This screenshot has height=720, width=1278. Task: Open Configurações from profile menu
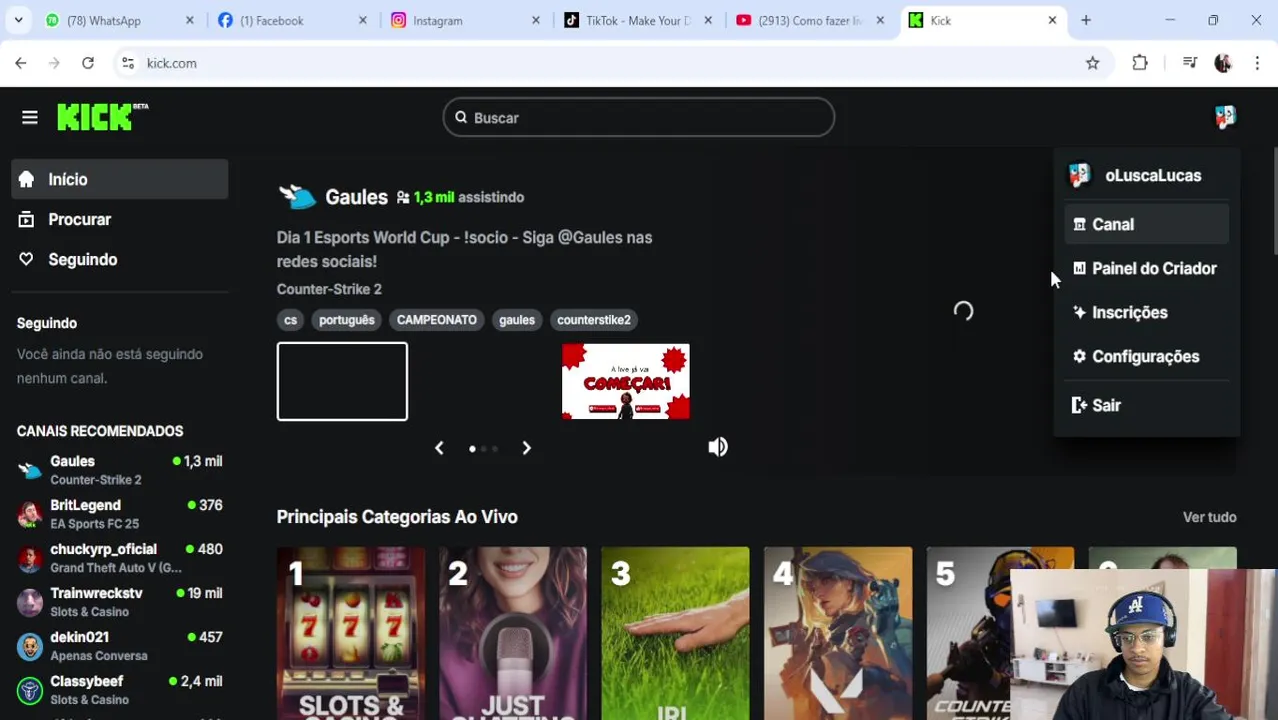(1146, 357)
